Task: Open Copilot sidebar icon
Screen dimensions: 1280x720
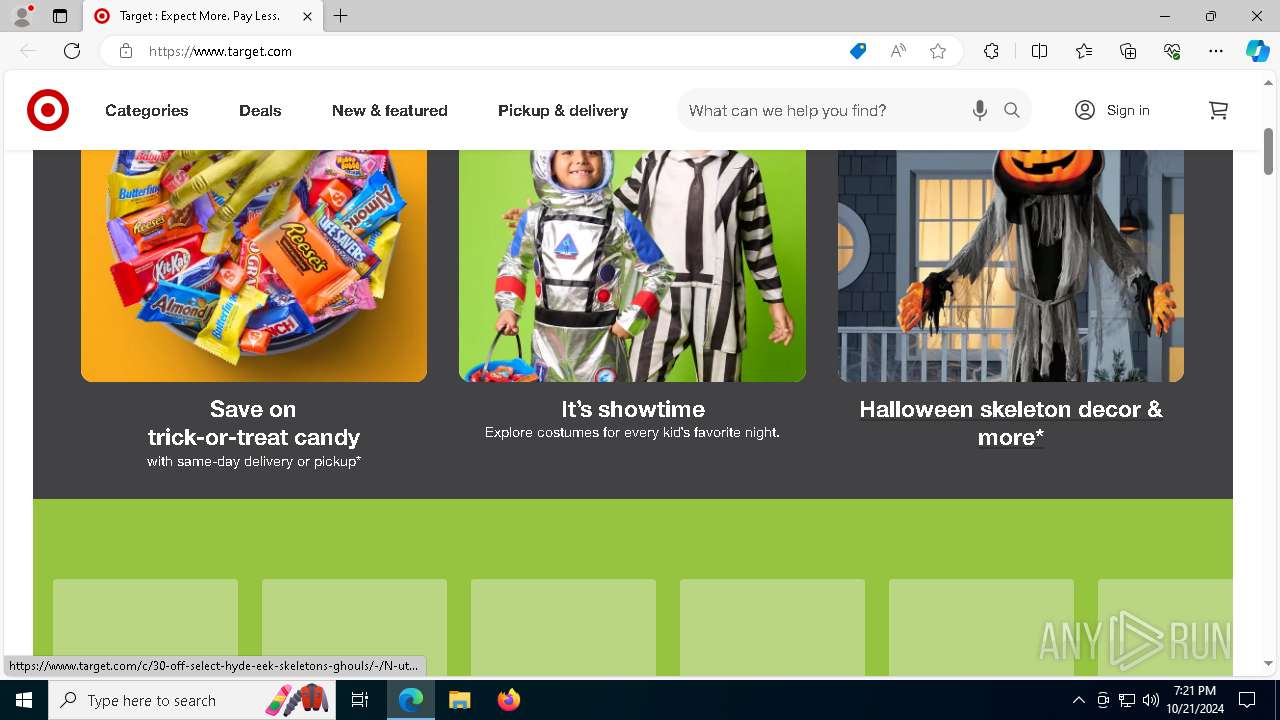Action: [1257, 51]
